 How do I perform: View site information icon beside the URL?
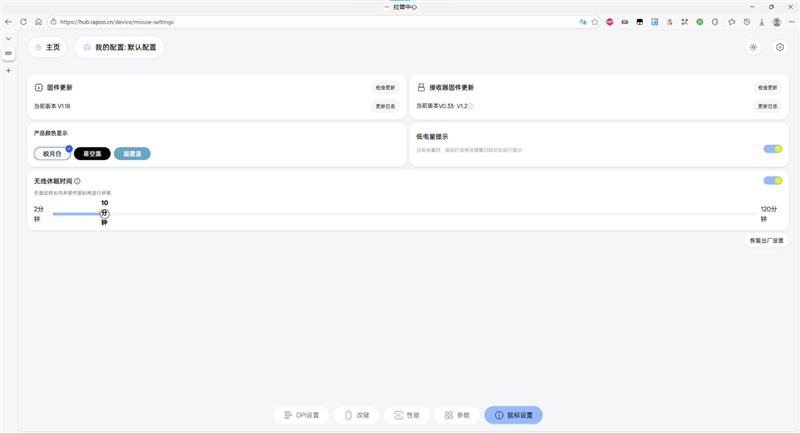[54, 22]
